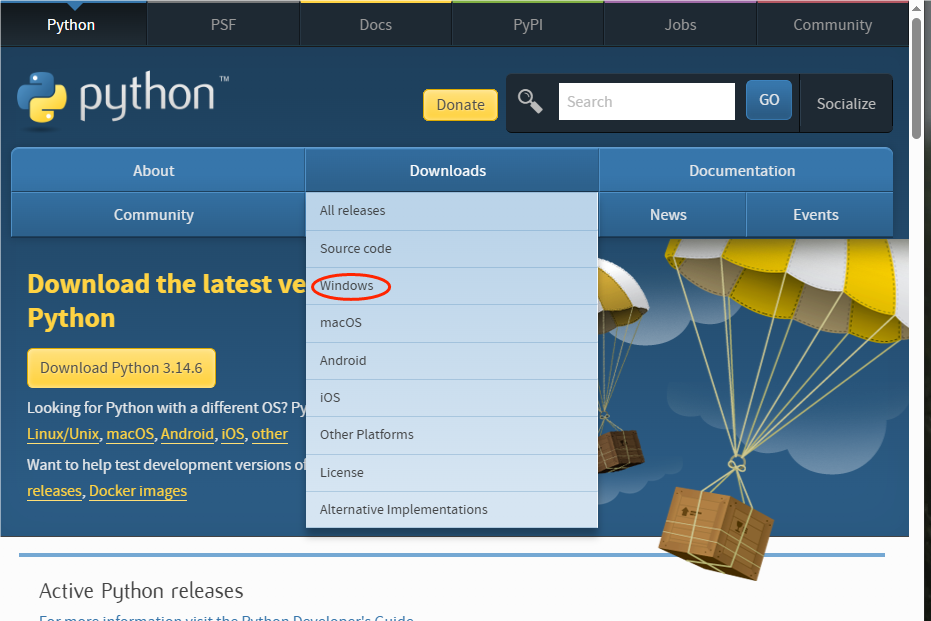Focus the Search input field
The height and width of the screenshot is (621, 931).
tap(647, 102)
